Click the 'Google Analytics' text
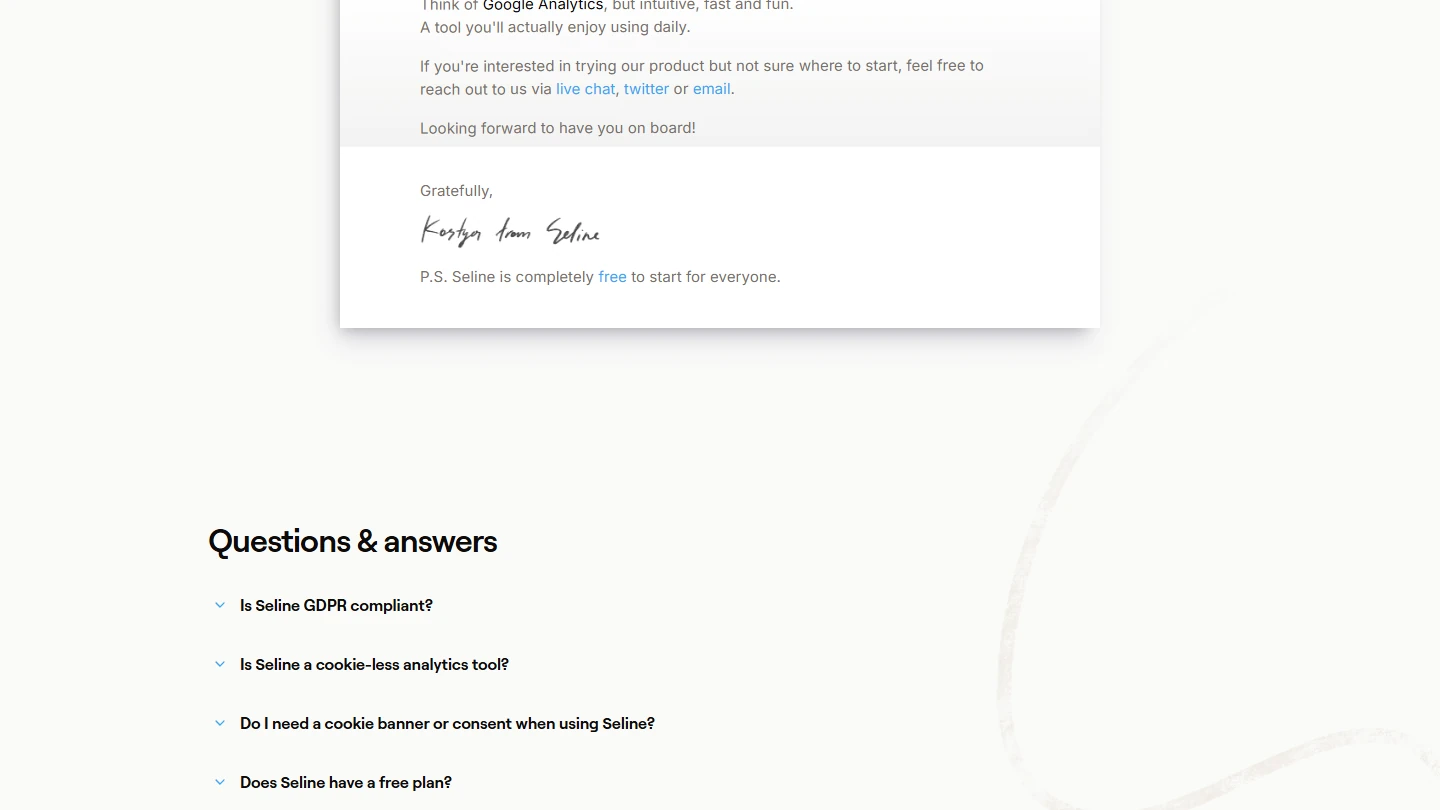 [x=543, y=5]
